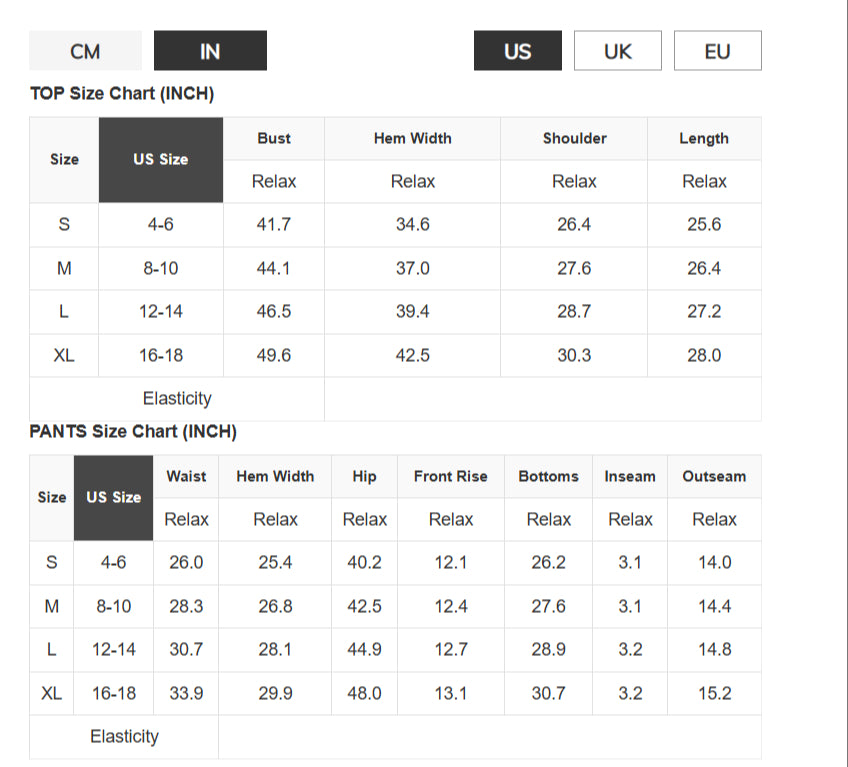Screen dimensions: 848x767
Task: Choose US sizing region
Action: 518,51
